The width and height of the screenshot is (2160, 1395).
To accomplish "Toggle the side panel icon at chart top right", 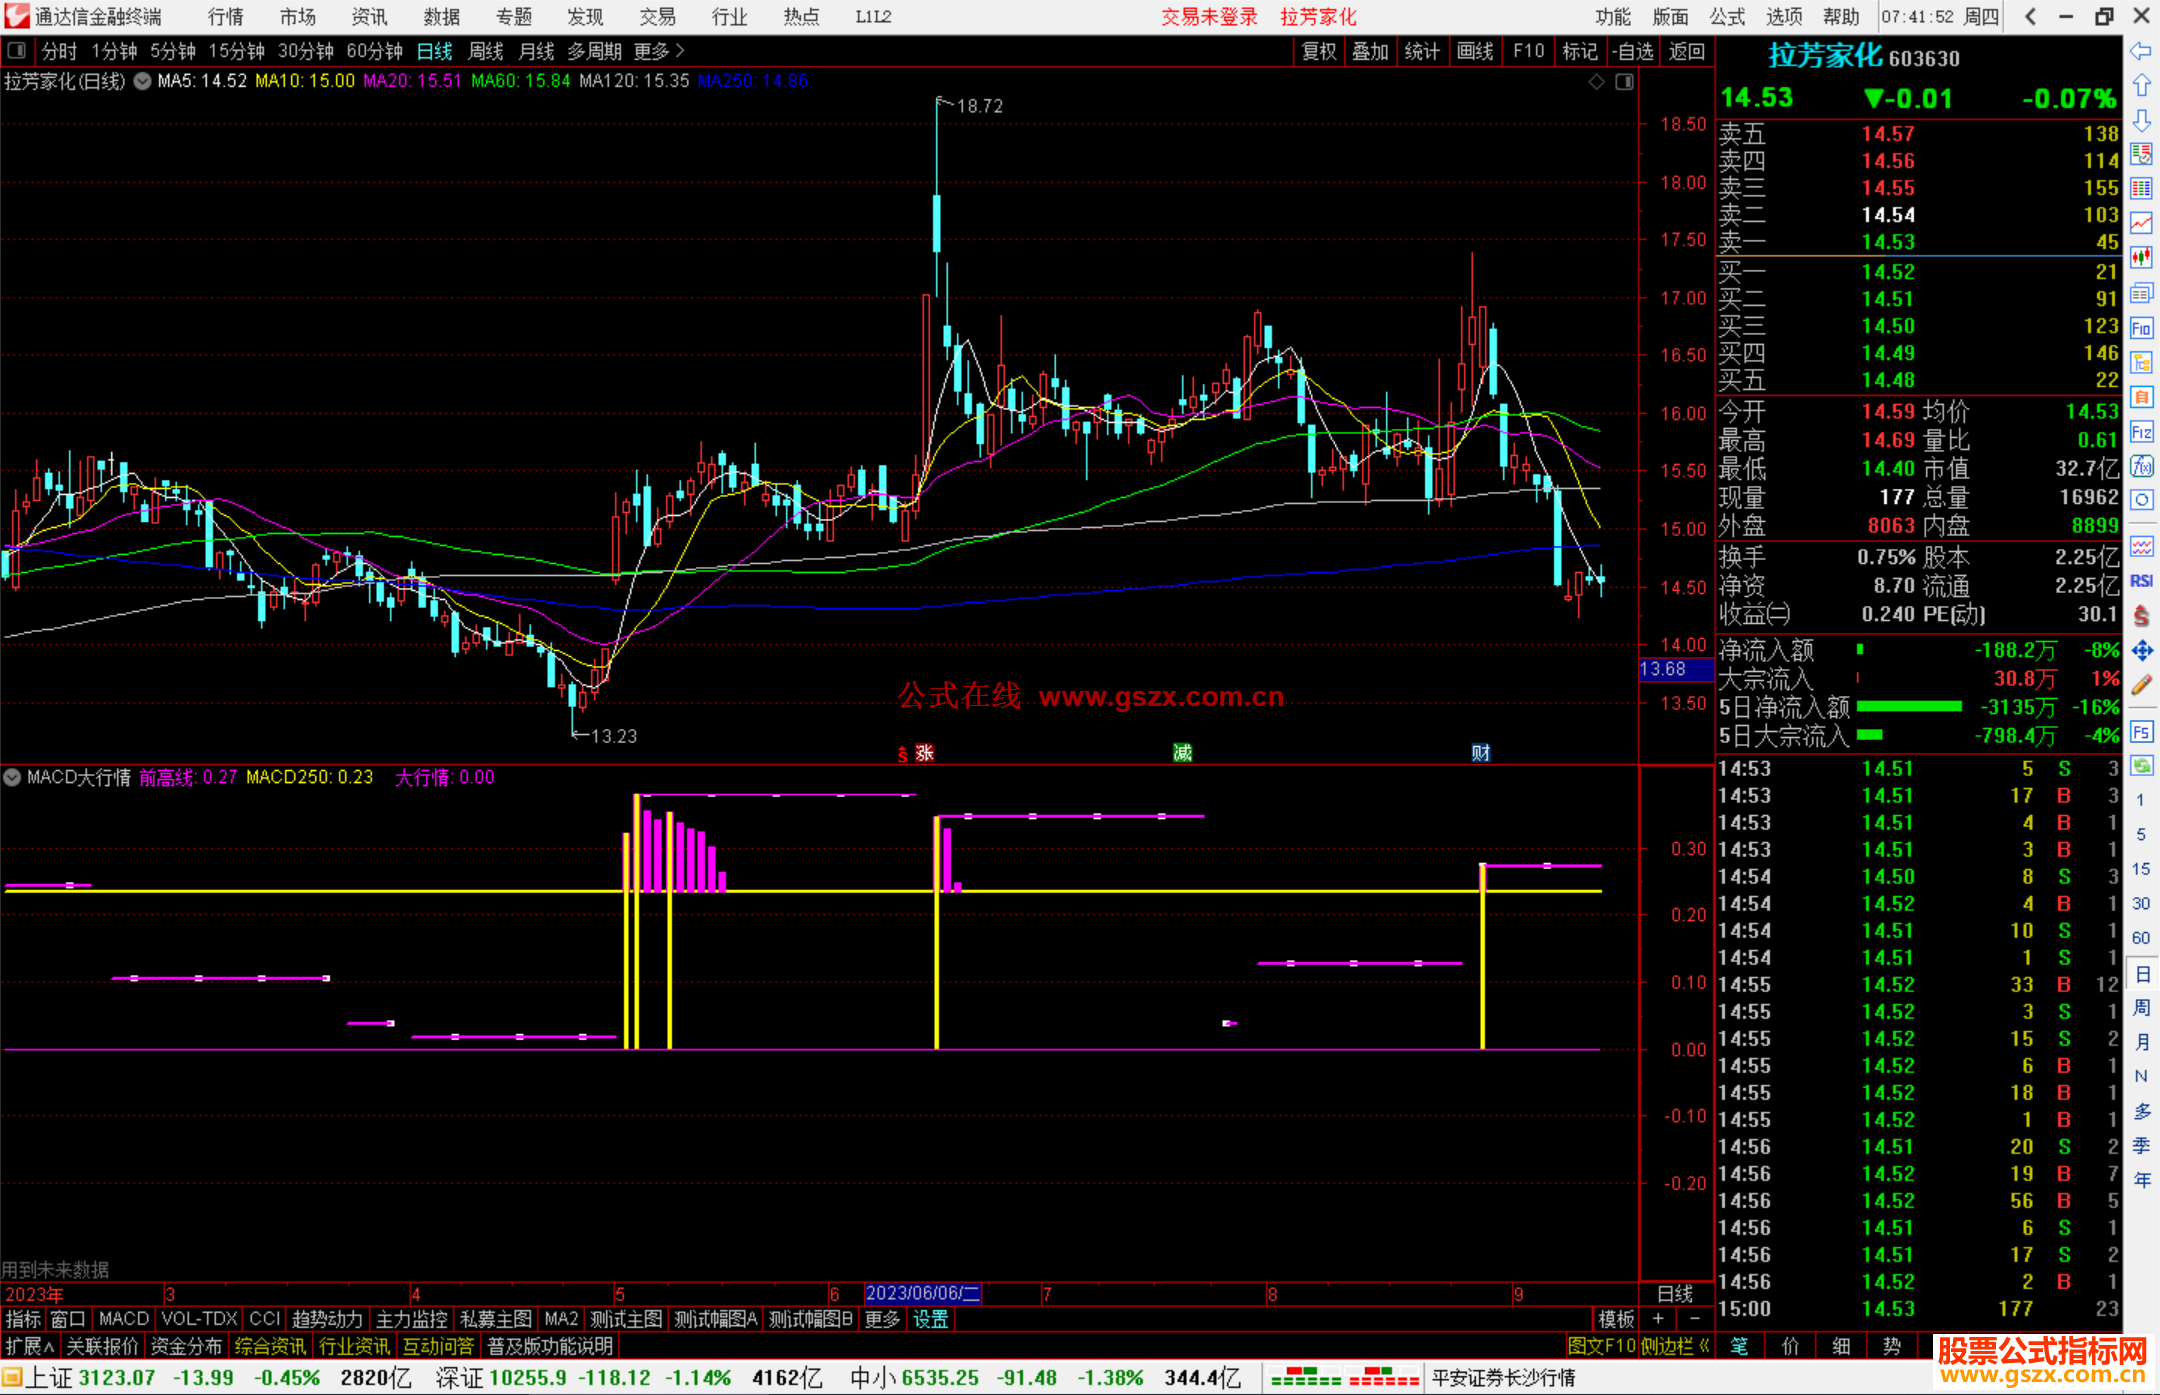I will point(1625,81).
